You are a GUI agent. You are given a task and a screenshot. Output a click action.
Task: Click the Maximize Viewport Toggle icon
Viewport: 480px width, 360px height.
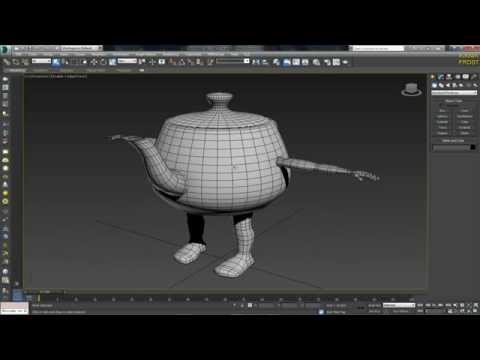pos(476,311)
